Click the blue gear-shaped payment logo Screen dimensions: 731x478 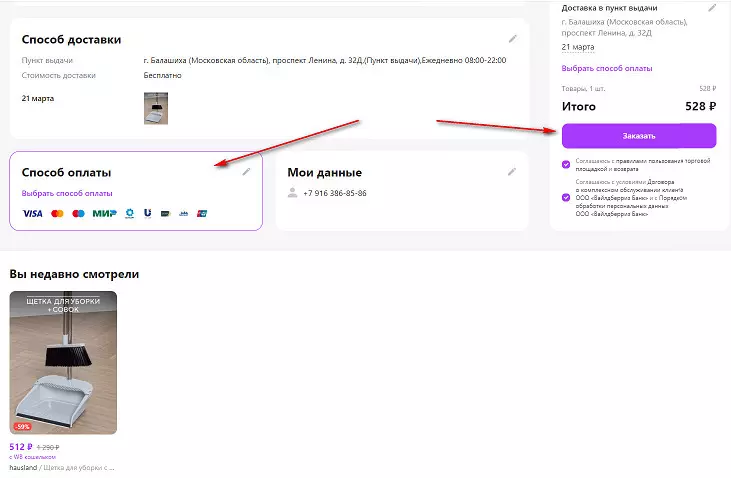pos(130,214)
